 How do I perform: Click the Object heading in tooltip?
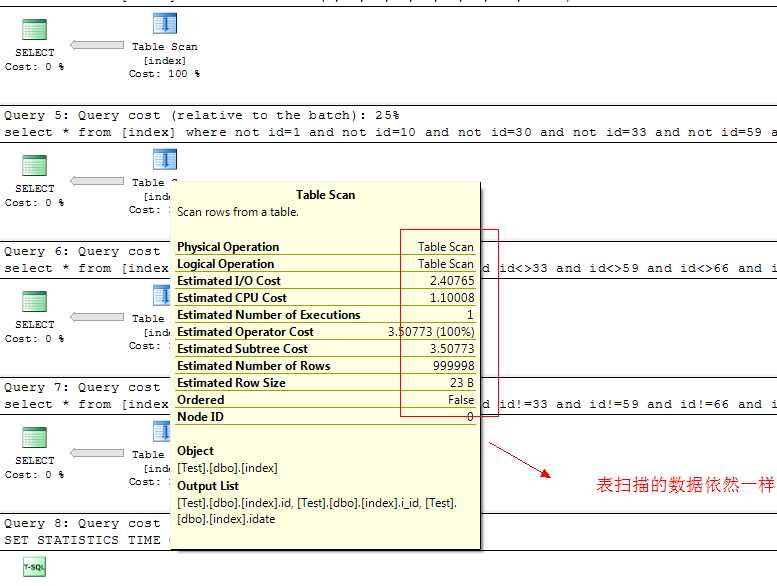point(195,451)
